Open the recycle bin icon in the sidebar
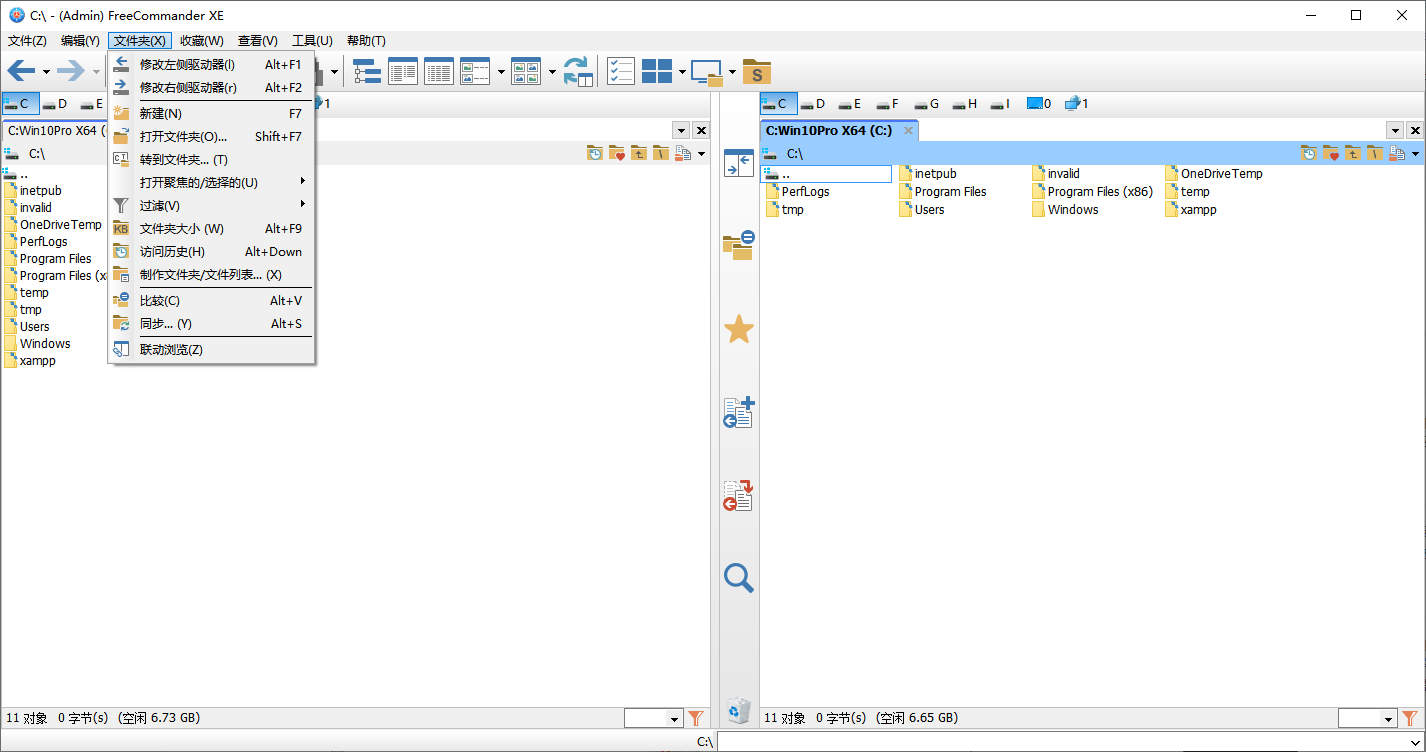1426x752 pixels. pos(738,710)
